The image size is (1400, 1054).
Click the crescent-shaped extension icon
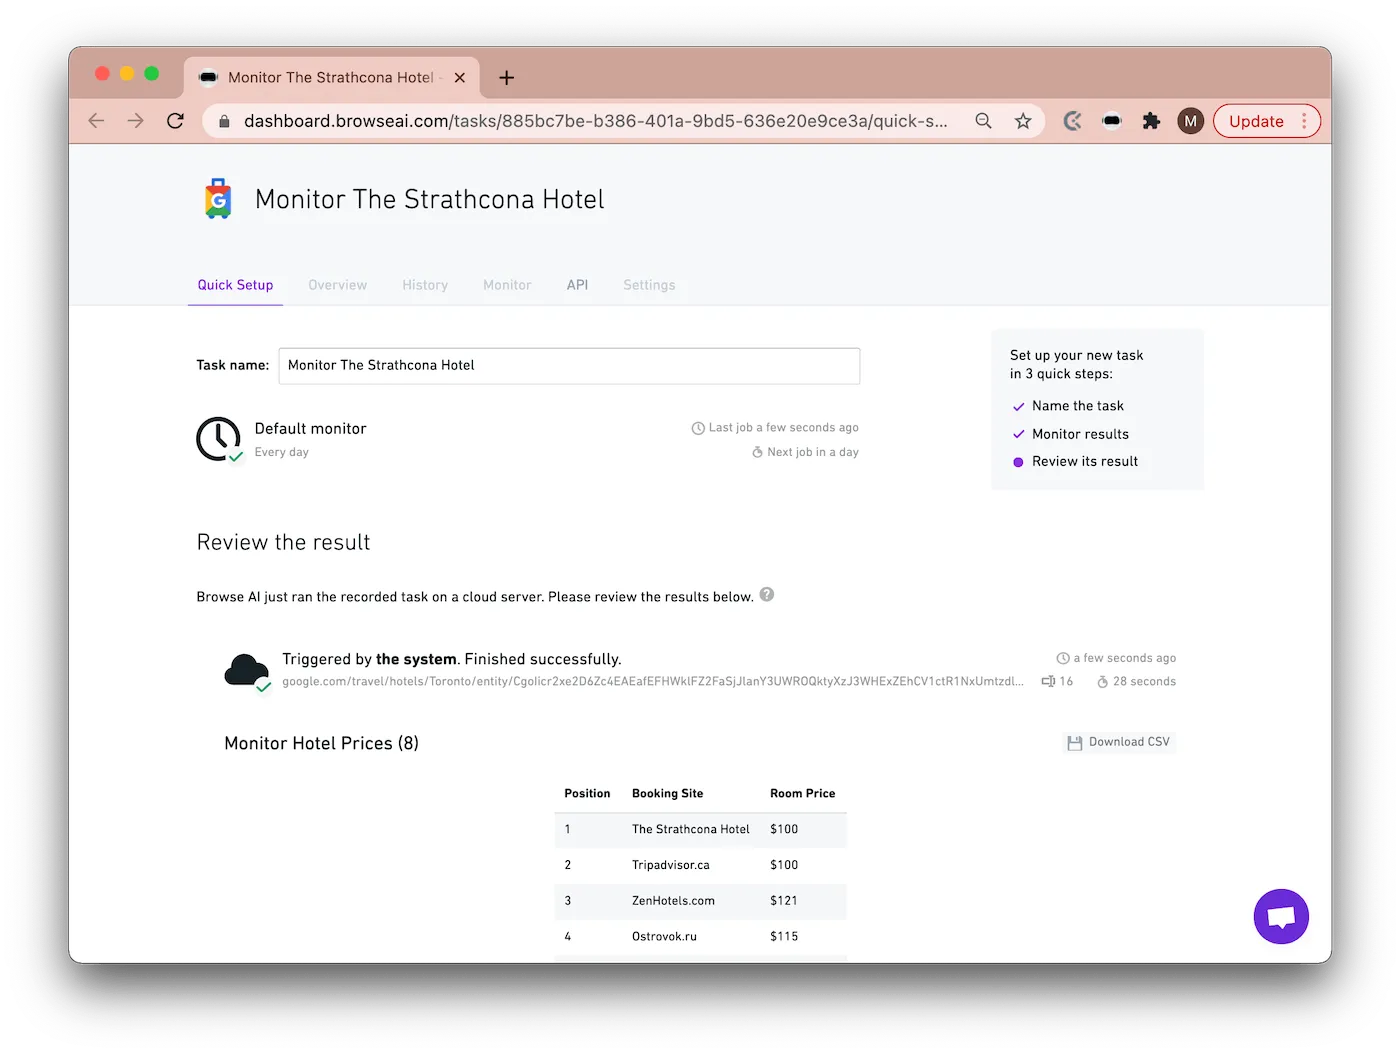(x=1072, y=121)
